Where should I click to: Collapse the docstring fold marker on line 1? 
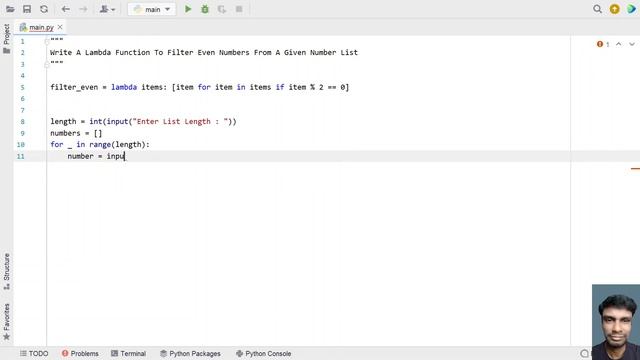point(47,41)
